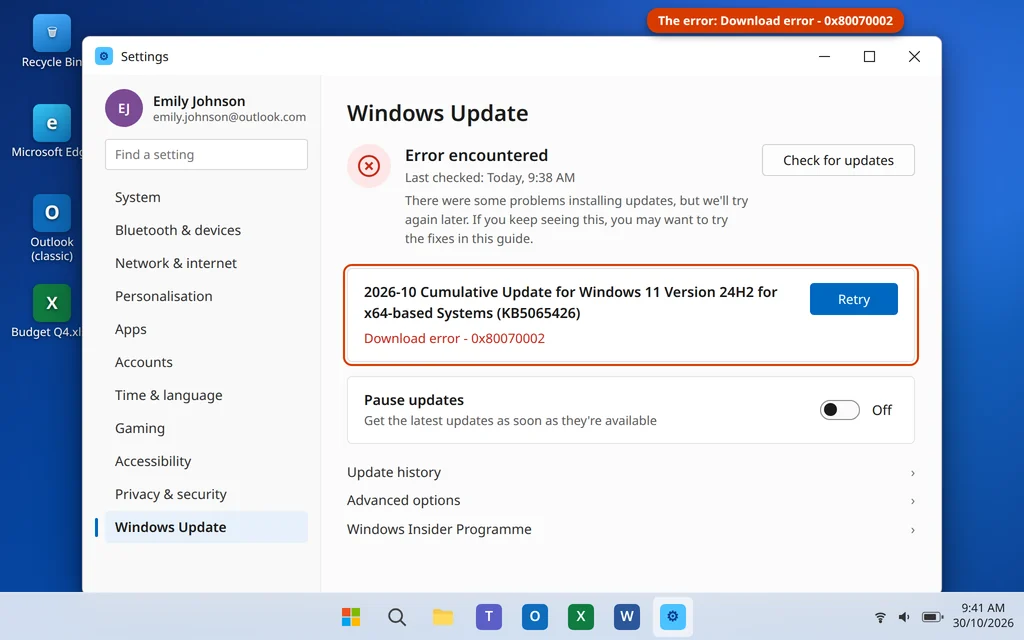
Task: Click the clock showing 9:41 AM
Action: click(x=983, y=608)
